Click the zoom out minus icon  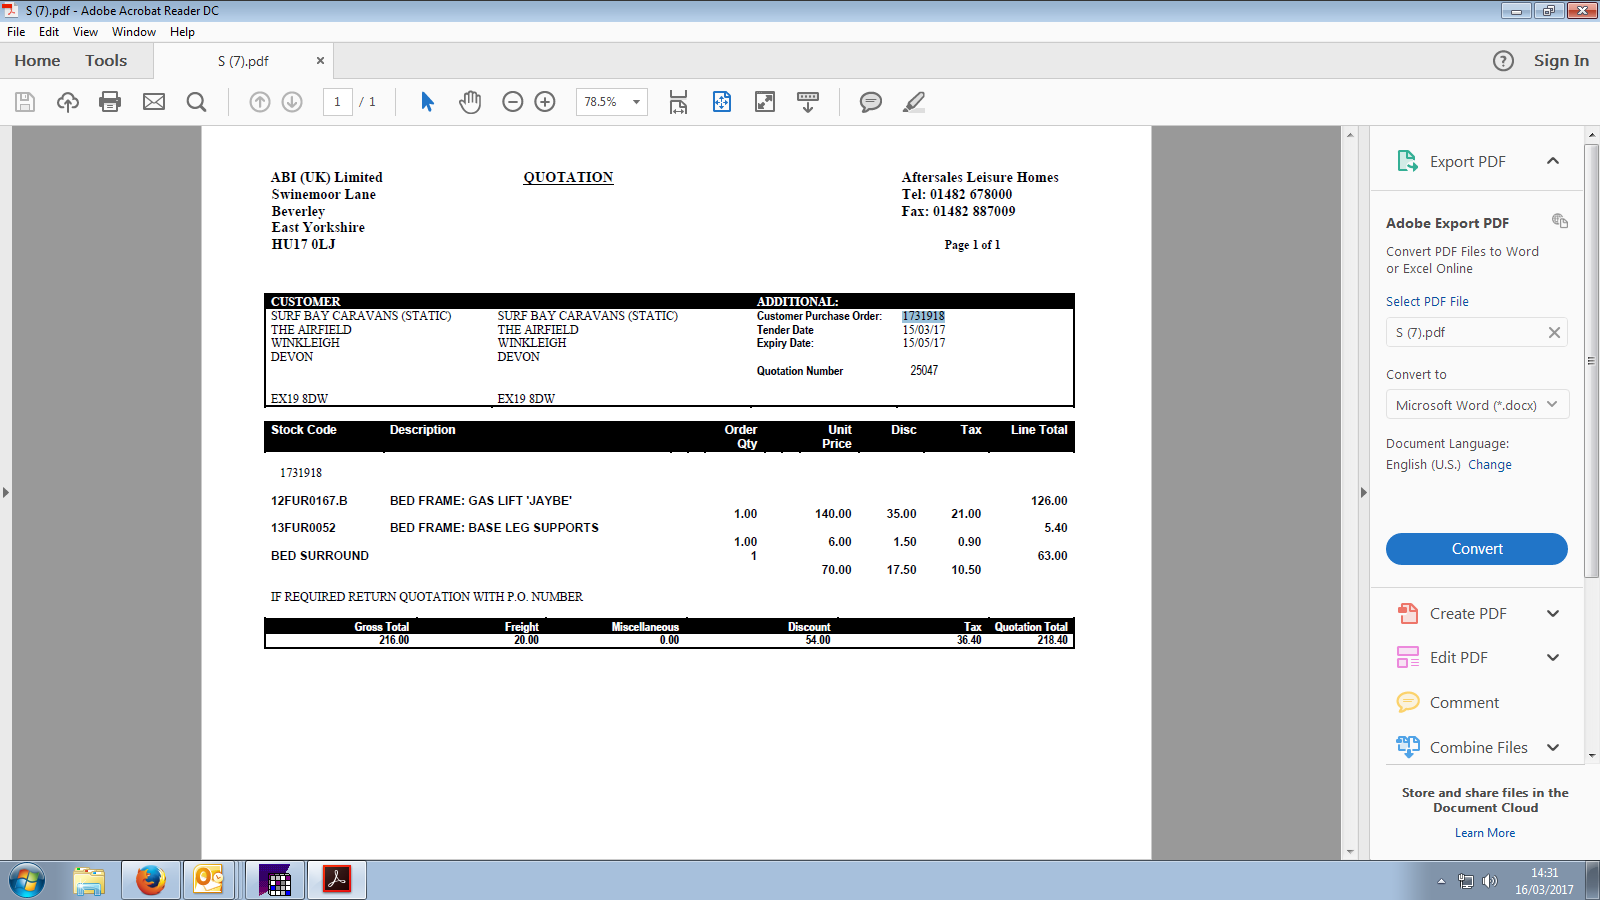pos(513,102)
